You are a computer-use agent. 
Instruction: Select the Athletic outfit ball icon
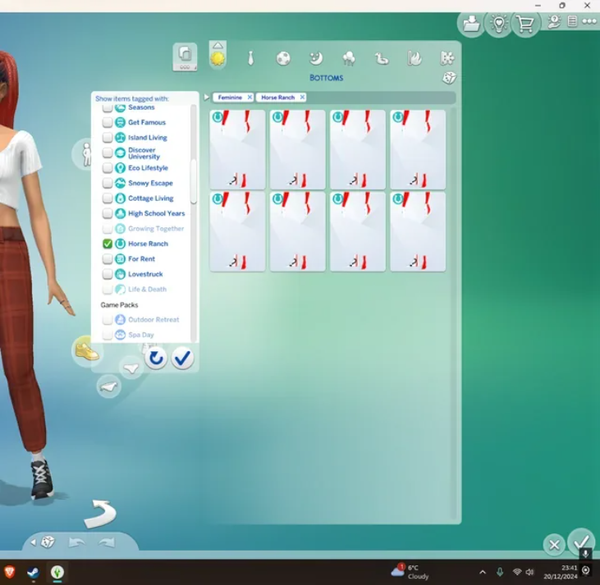[283, 59]
